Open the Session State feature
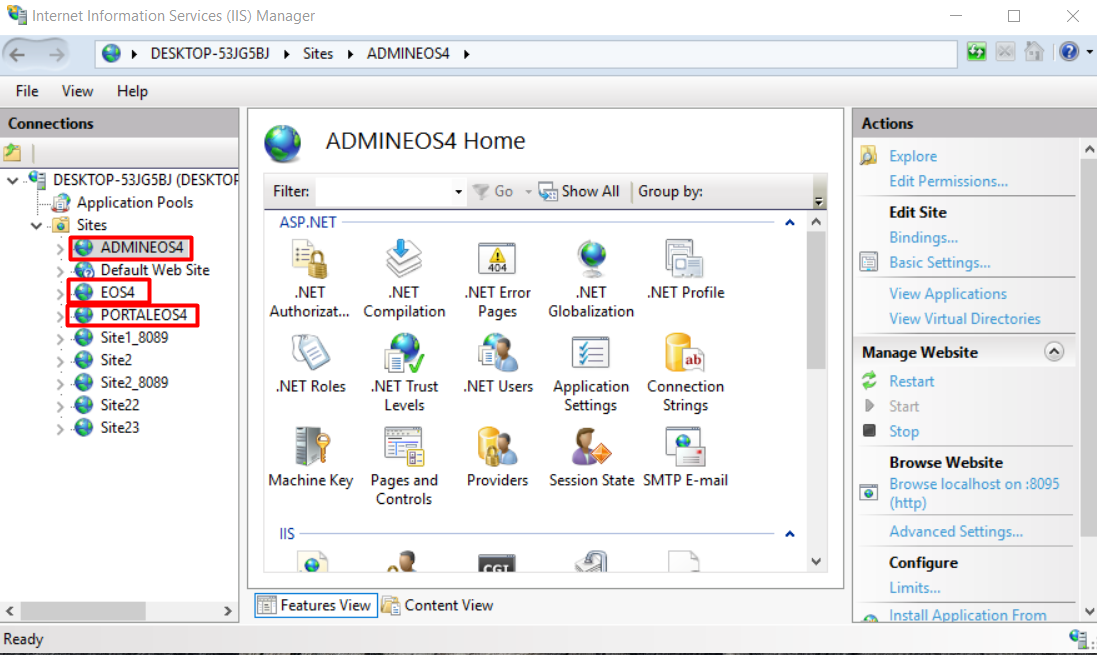Image resolution: width=1097 pixels, height=655 pixels. pyautogui.click(x=591, y=458)
